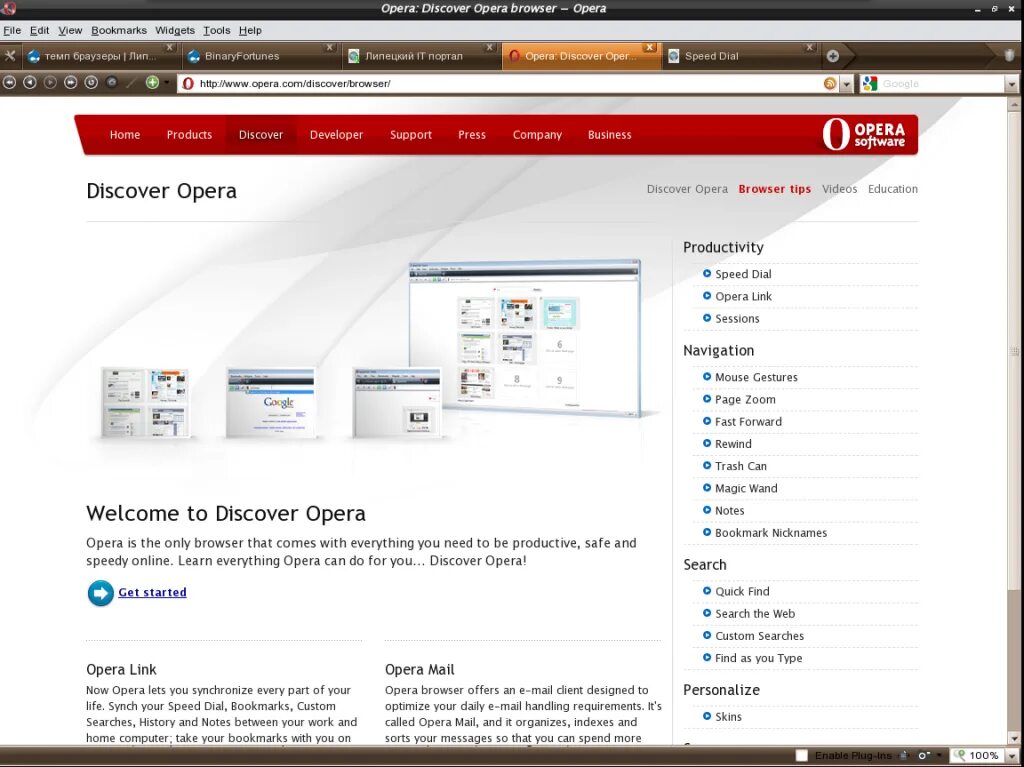
Task: Click the 100% zoom field
Action: click(977, 756)
